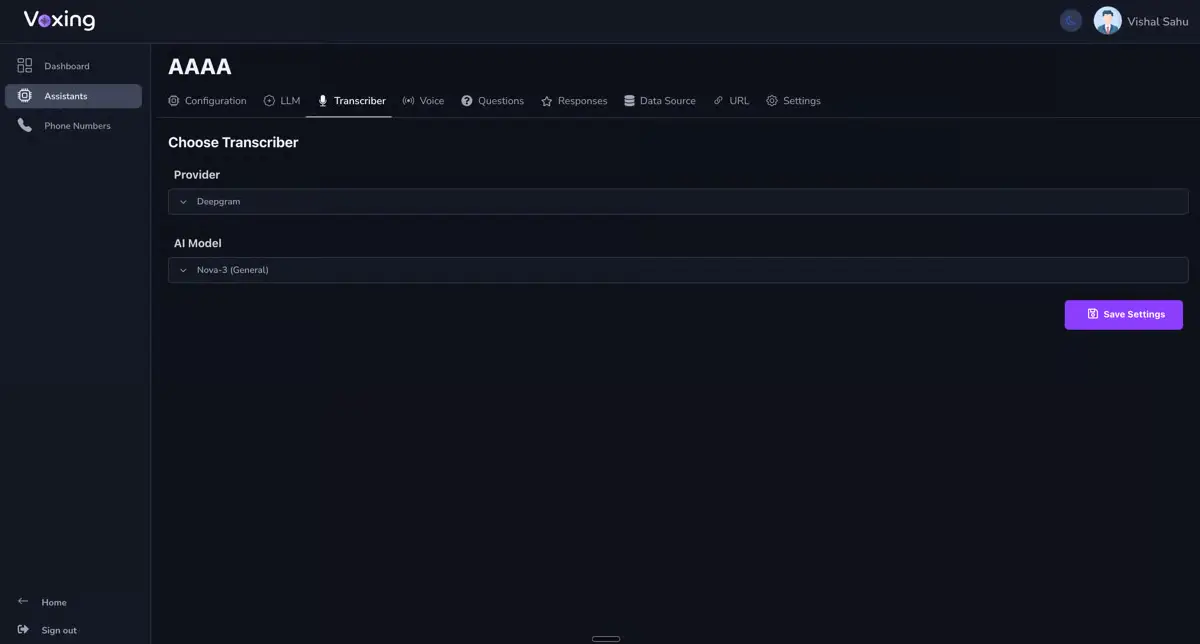Viewport: 1200px width, 644px height.
Task: Open the Provider dropdown showing Deepgram
Action: (x=679, y=201)
